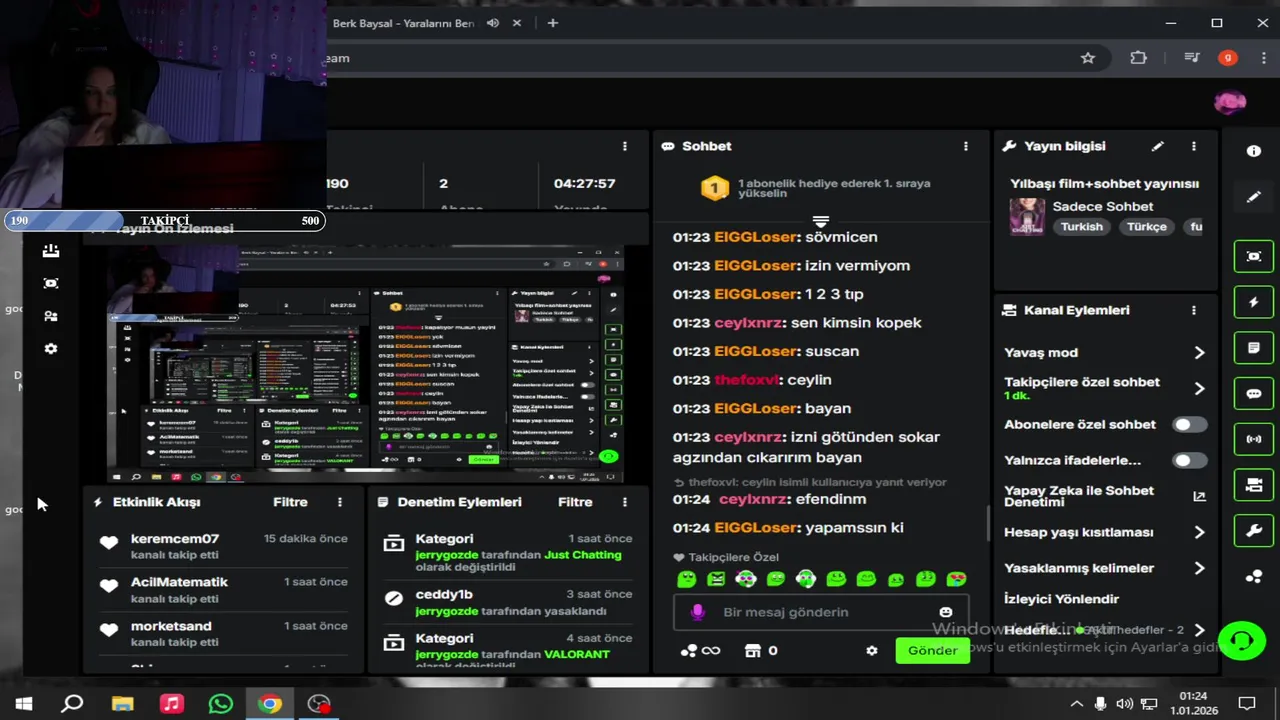This screenshot has height=720, width=1280.
Task: Open File Explorer from the taskbar
Action: [122, 704]
